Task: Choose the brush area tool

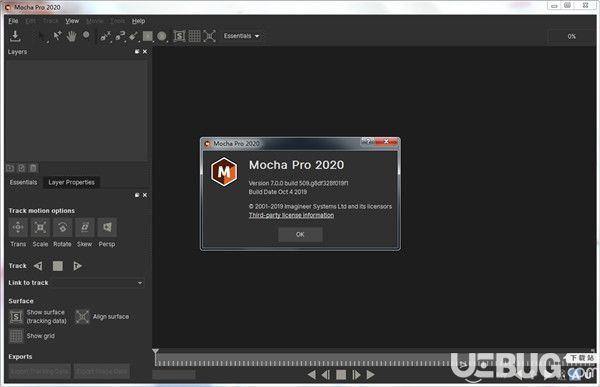Action: click(x=133, y=36)
